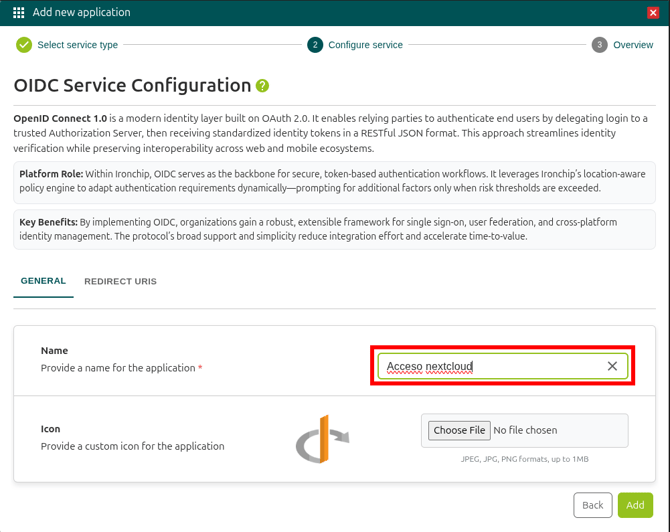This screenshot has height=532, width=670.
Task: Click the Platform Role info box
Action: coord(334,181)
